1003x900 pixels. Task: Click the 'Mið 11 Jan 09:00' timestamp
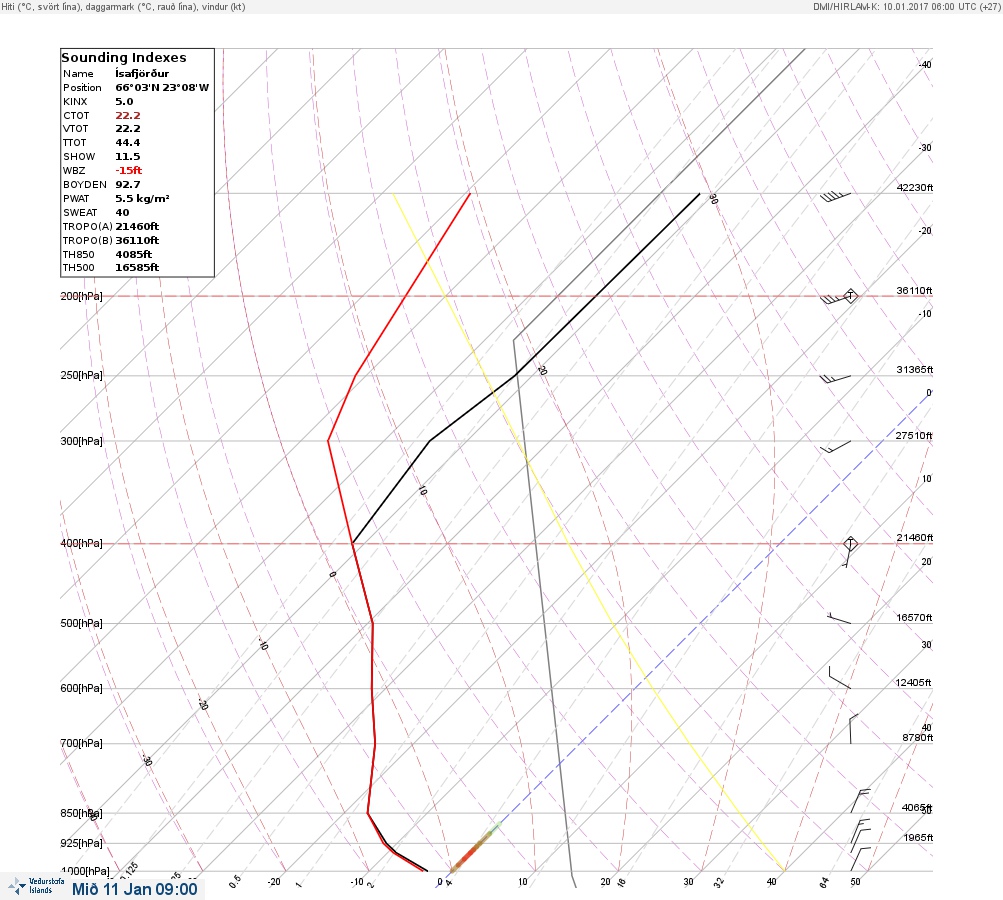pos(134,889)
